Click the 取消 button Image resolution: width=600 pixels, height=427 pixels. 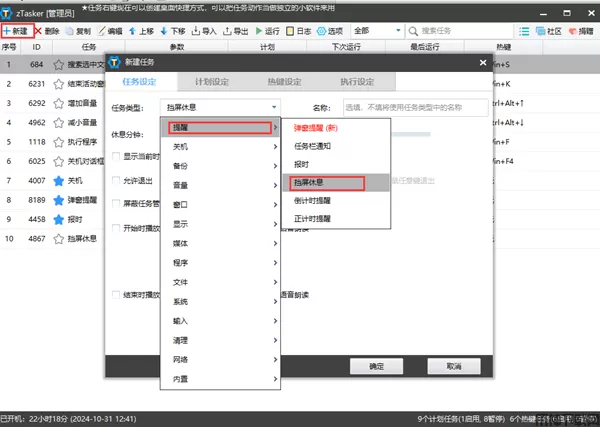point(453,366)
